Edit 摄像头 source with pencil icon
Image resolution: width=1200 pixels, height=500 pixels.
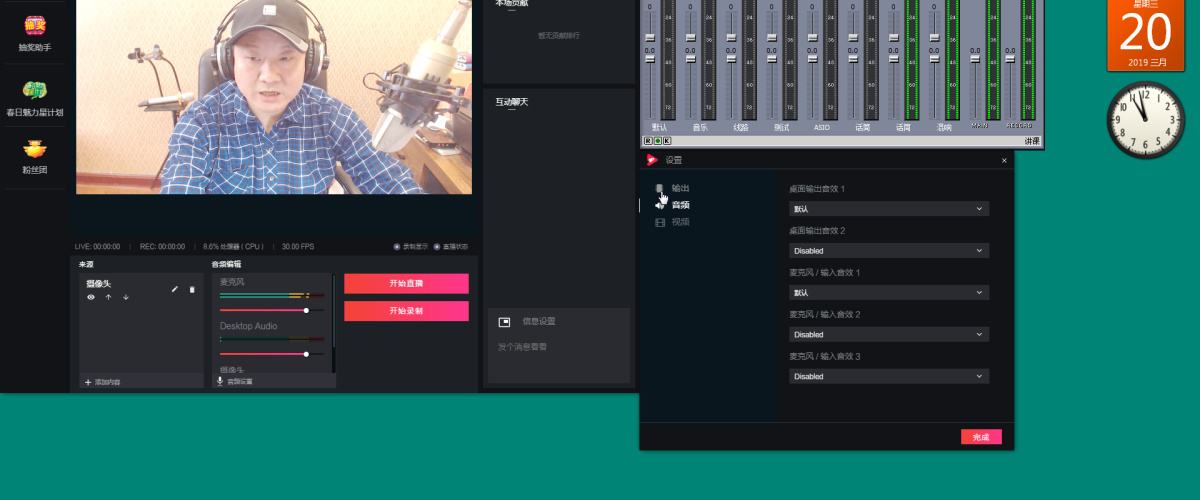[x=175, y=289]
